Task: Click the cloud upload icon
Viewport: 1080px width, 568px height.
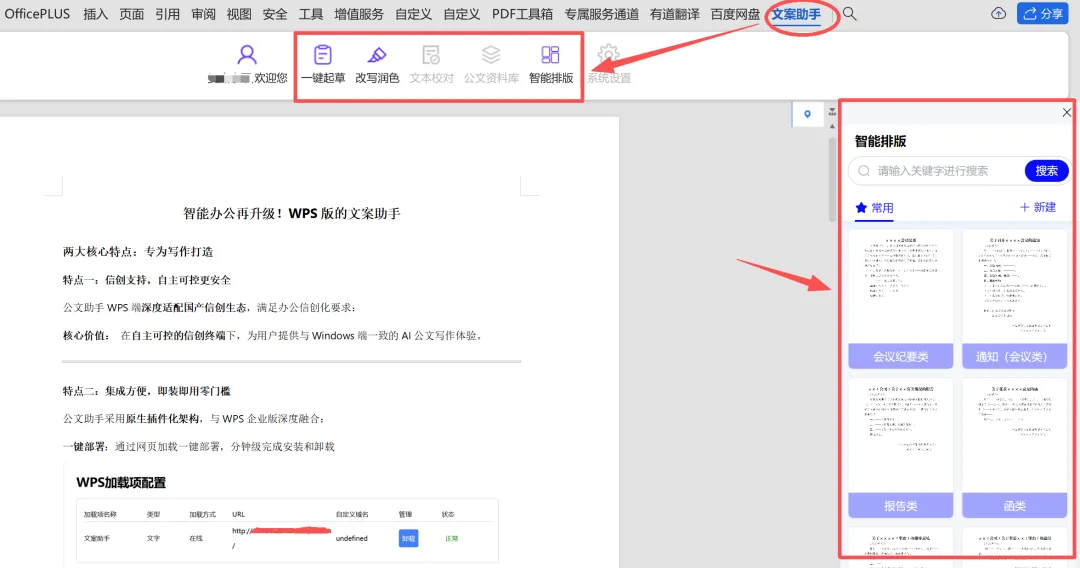Action: click(x=998, y=14)
